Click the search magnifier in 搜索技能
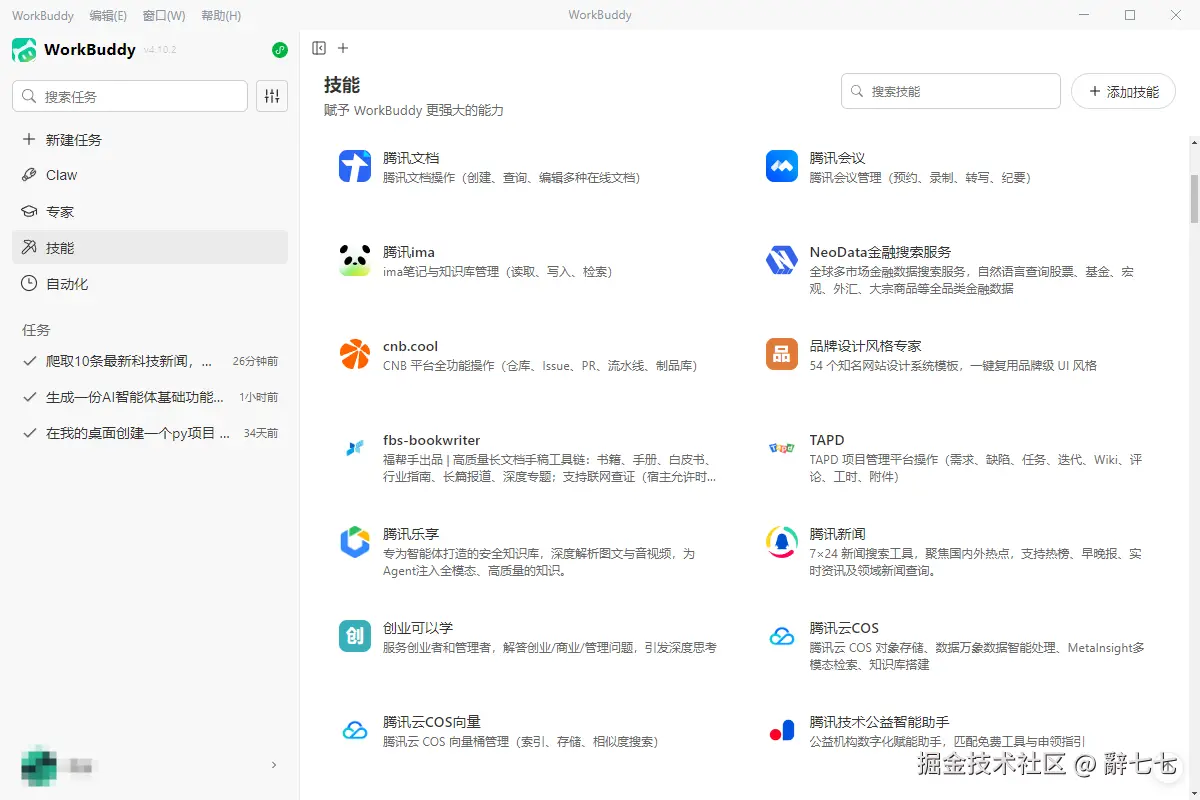Screen dimensions: 1200x800 click(x=857, y=91)
